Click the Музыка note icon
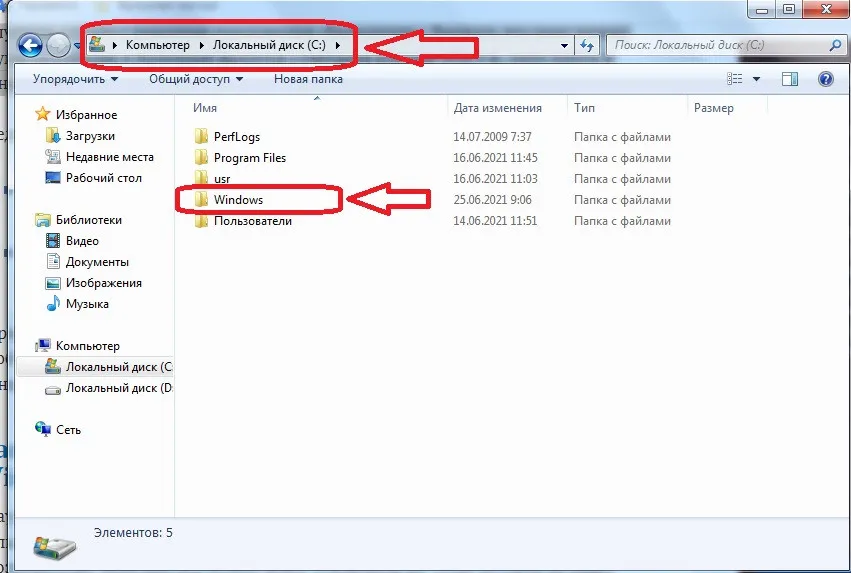 coord(53,303)
